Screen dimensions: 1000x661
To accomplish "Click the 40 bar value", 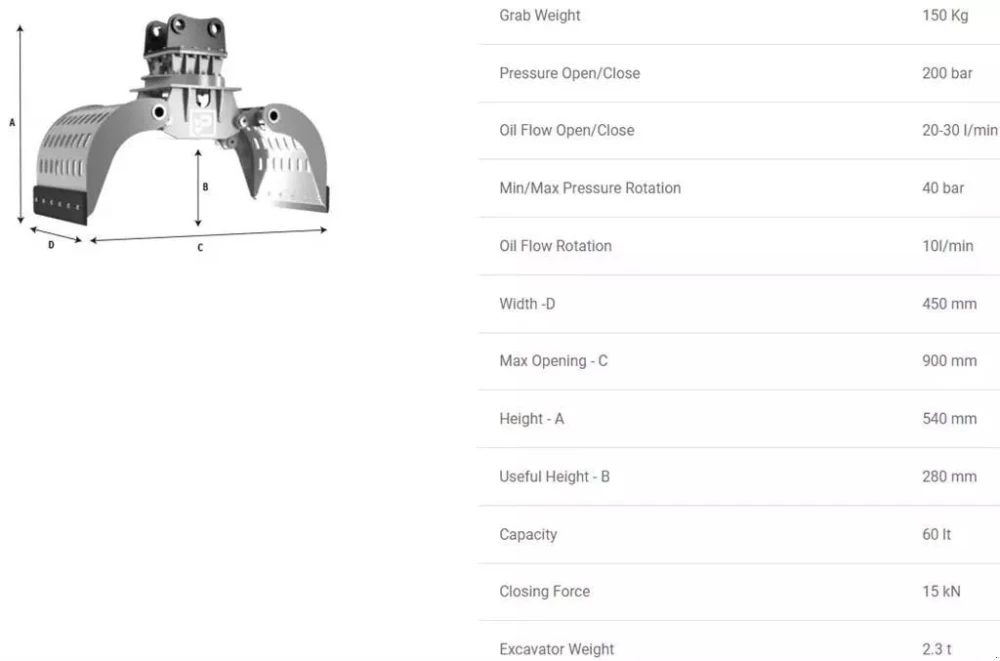I will point(942,188).
